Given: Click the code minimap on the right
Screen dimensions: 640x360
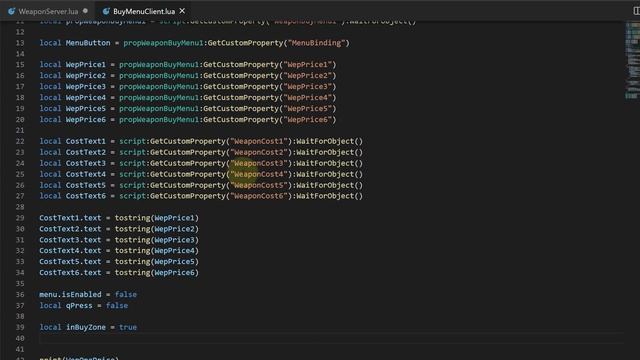Looking at the screenshot, I should pyautogui.click(x=632, y=61).
